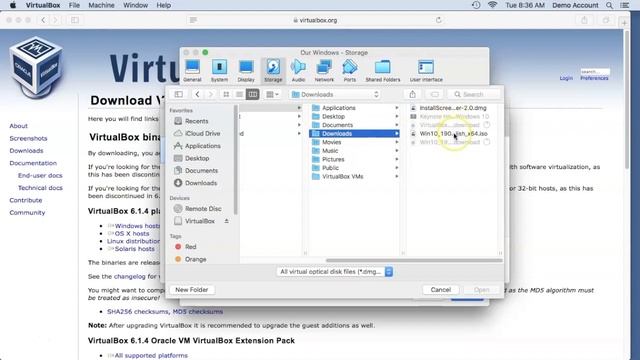The image size is (640, 360).
Task: Open Machine menu in menu bar
Action: tap(102, 5)
